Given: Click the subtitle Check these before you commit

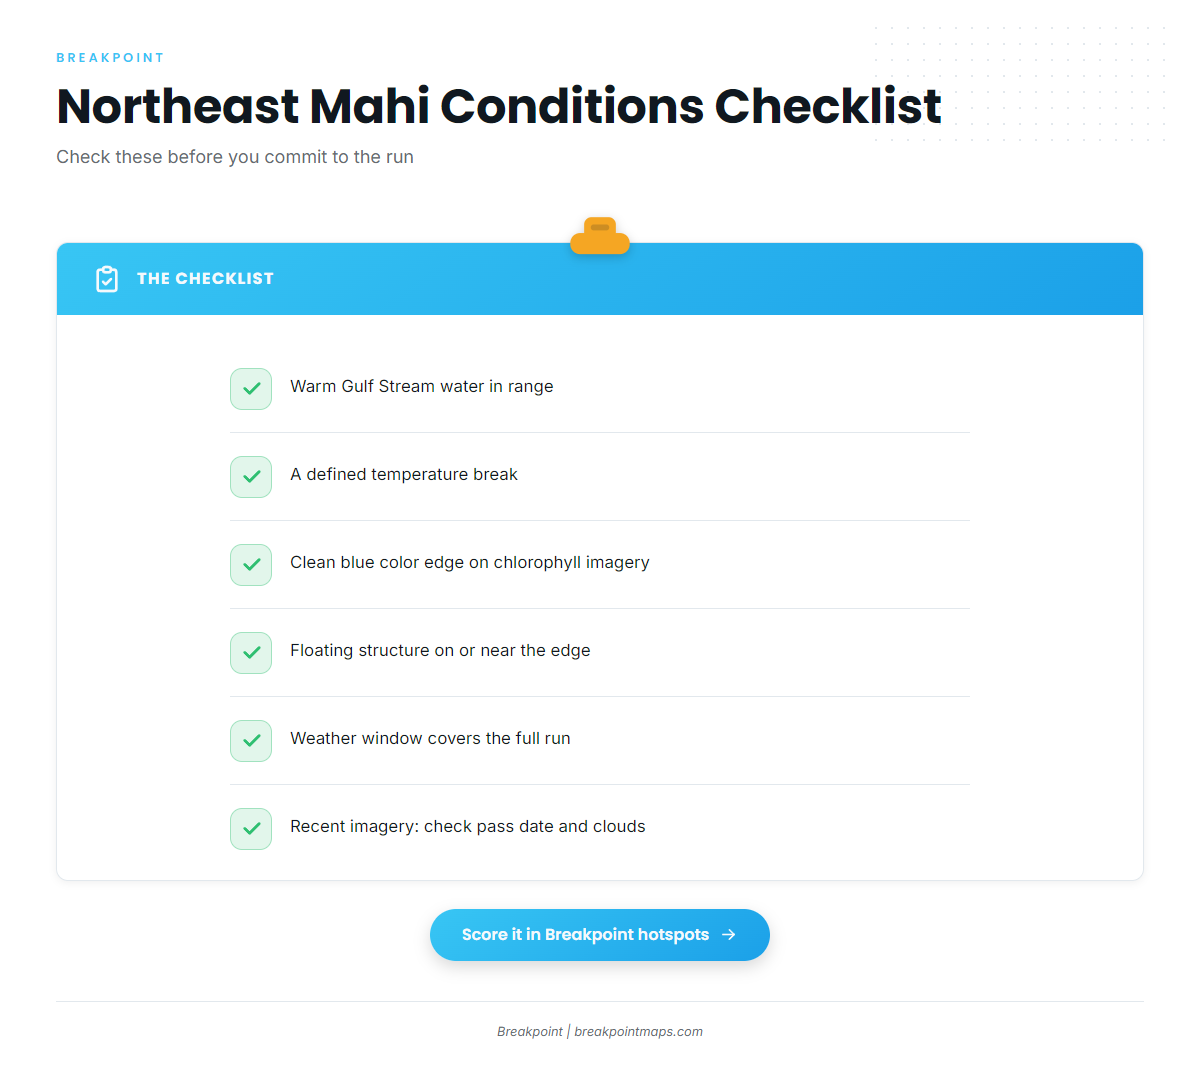Looking at the screenshot, I should [235, 157].
